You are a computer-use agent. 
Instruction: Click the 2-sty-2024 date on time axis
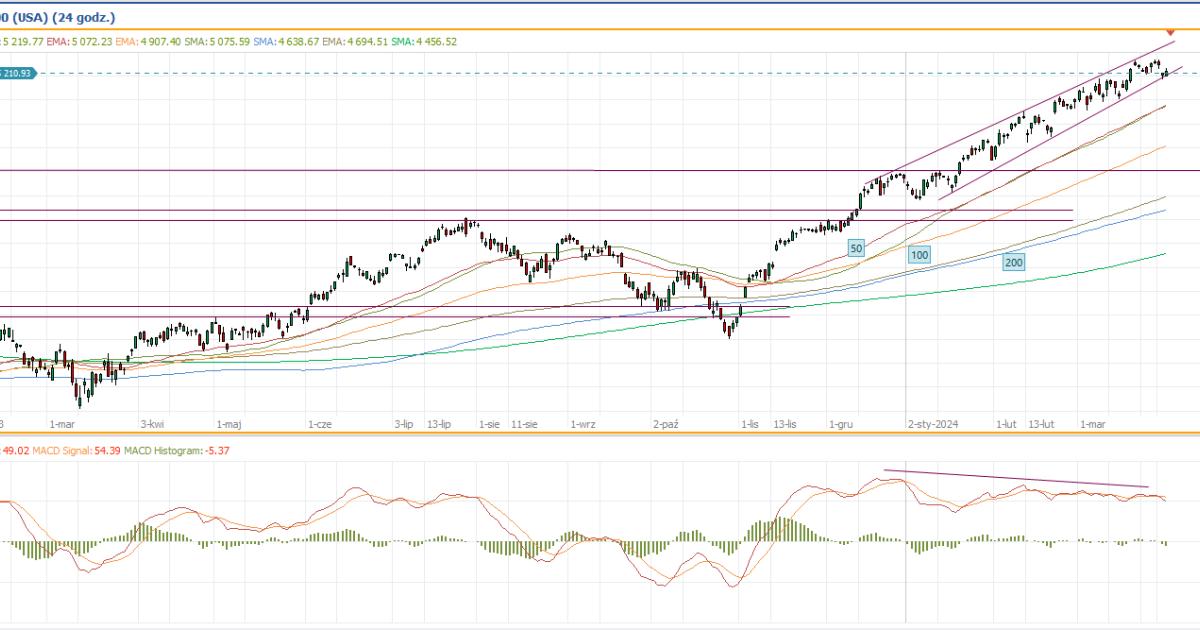(932, 424)
